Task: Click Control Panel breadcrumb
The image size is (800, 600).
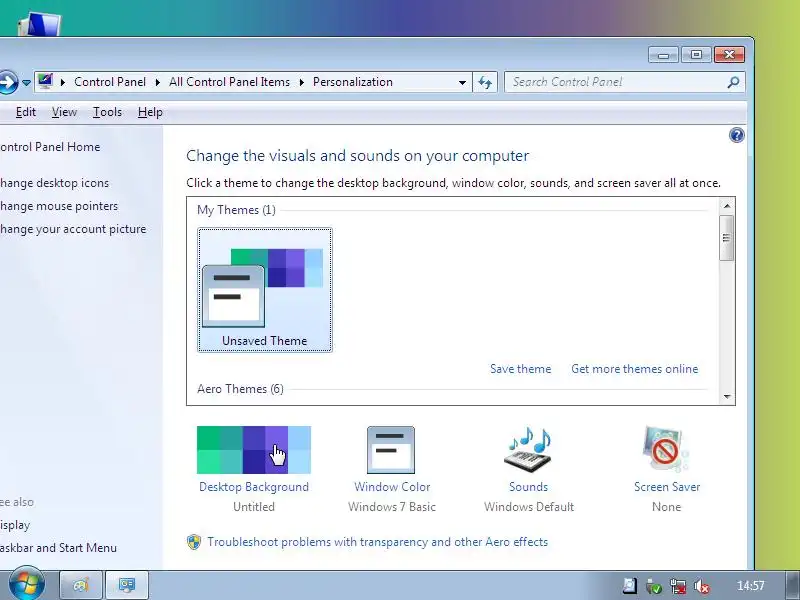Action: (x=110, y=82)
